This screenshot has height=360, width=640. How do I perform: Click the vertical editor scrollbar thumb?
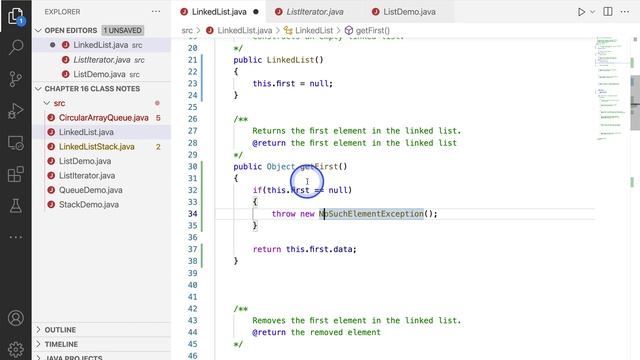point(635,103)
